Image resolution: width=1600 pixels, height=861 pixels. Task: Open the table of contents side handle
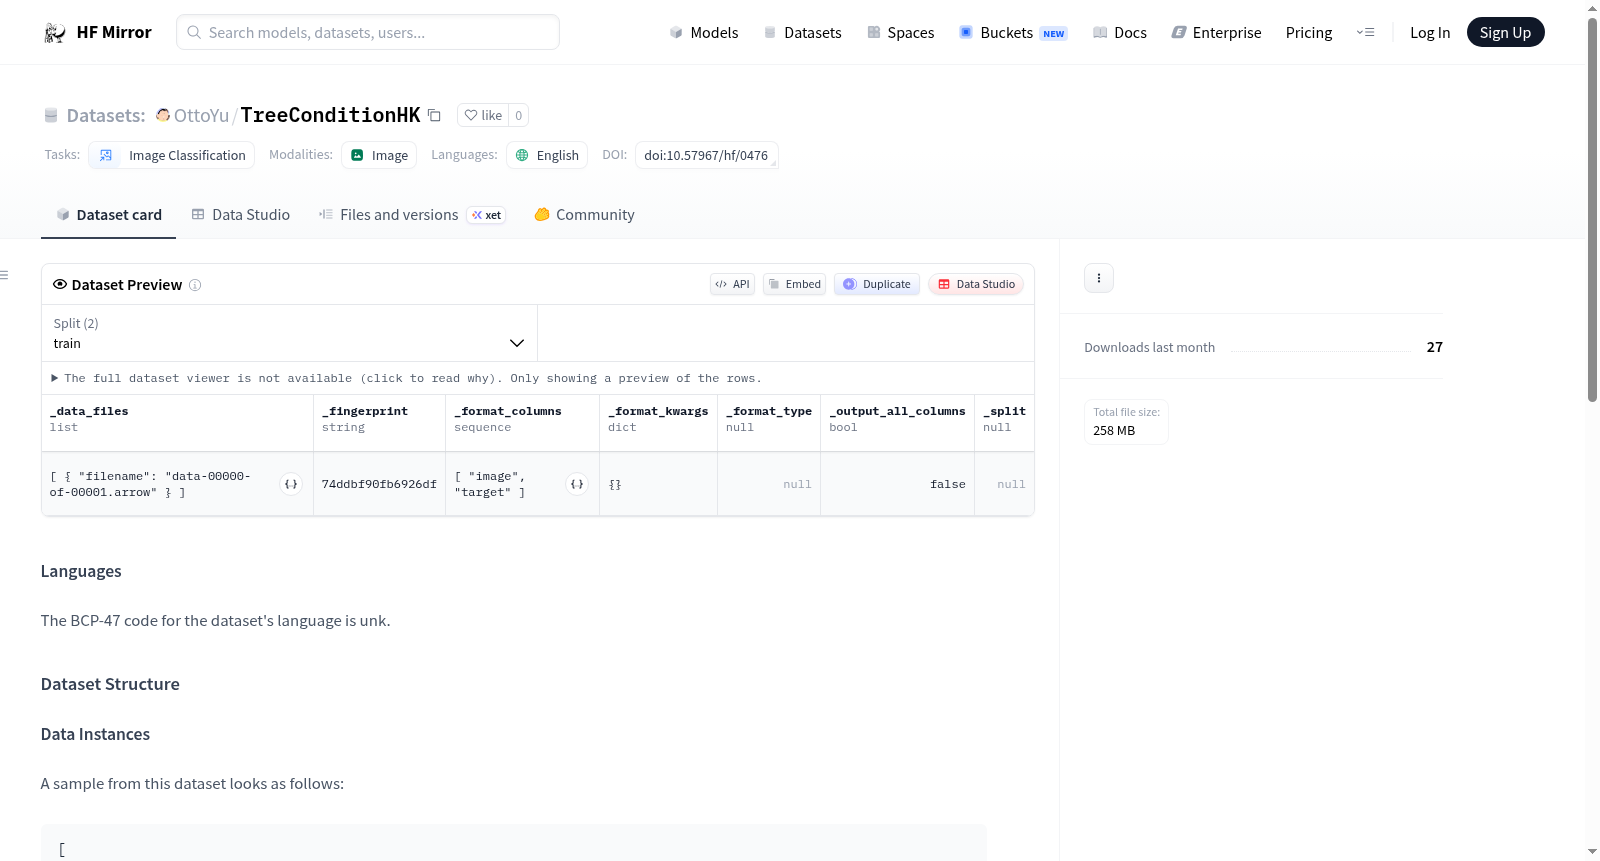point(4,275)
